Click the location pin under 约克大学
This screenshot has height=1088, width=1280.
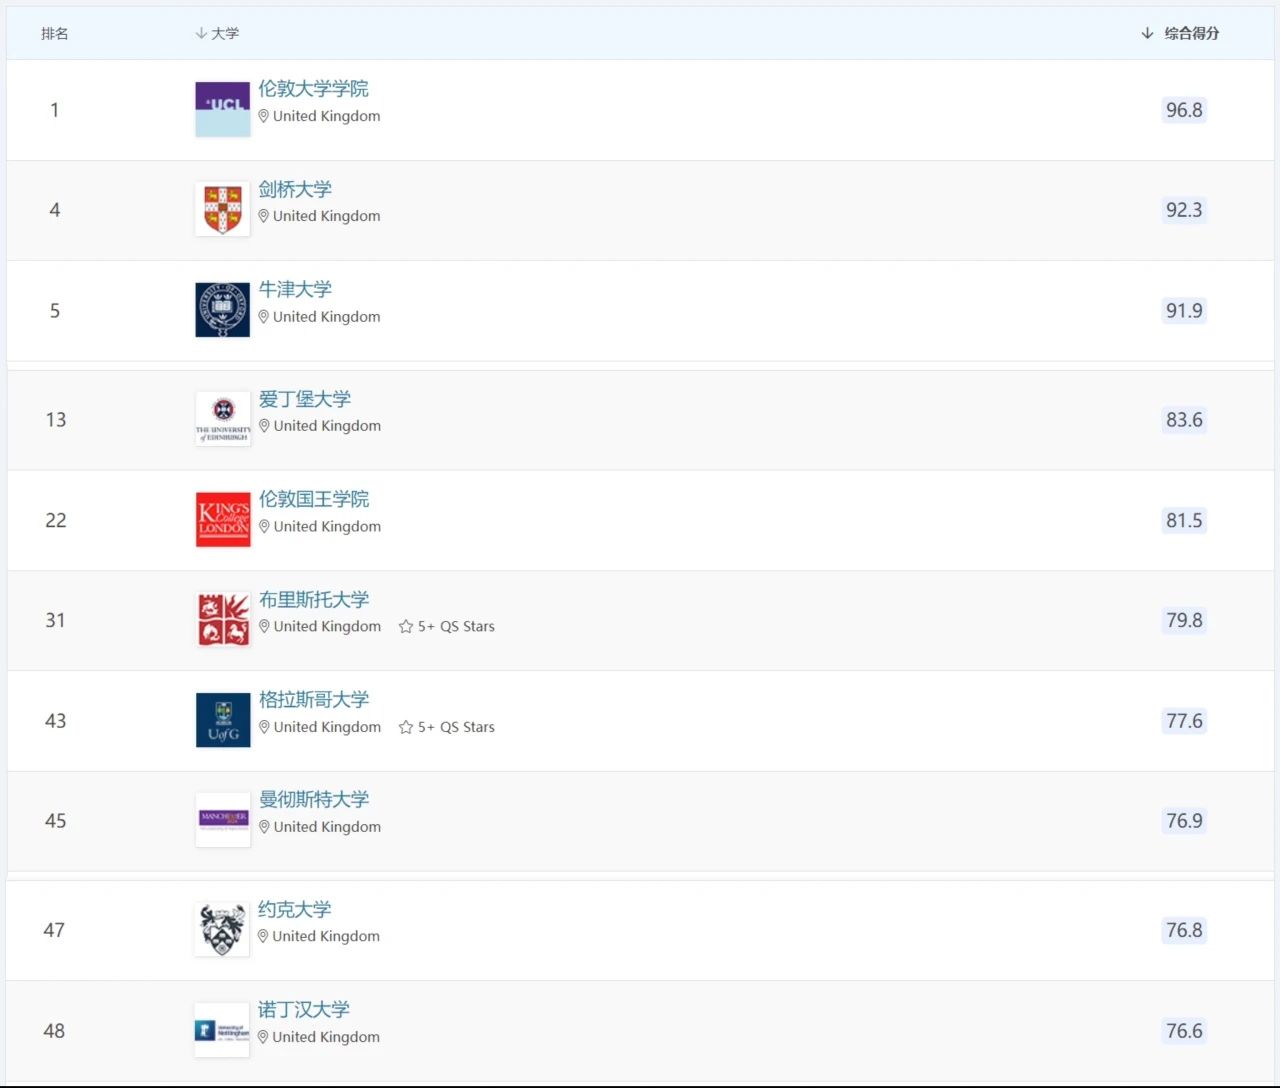(264, 936)
